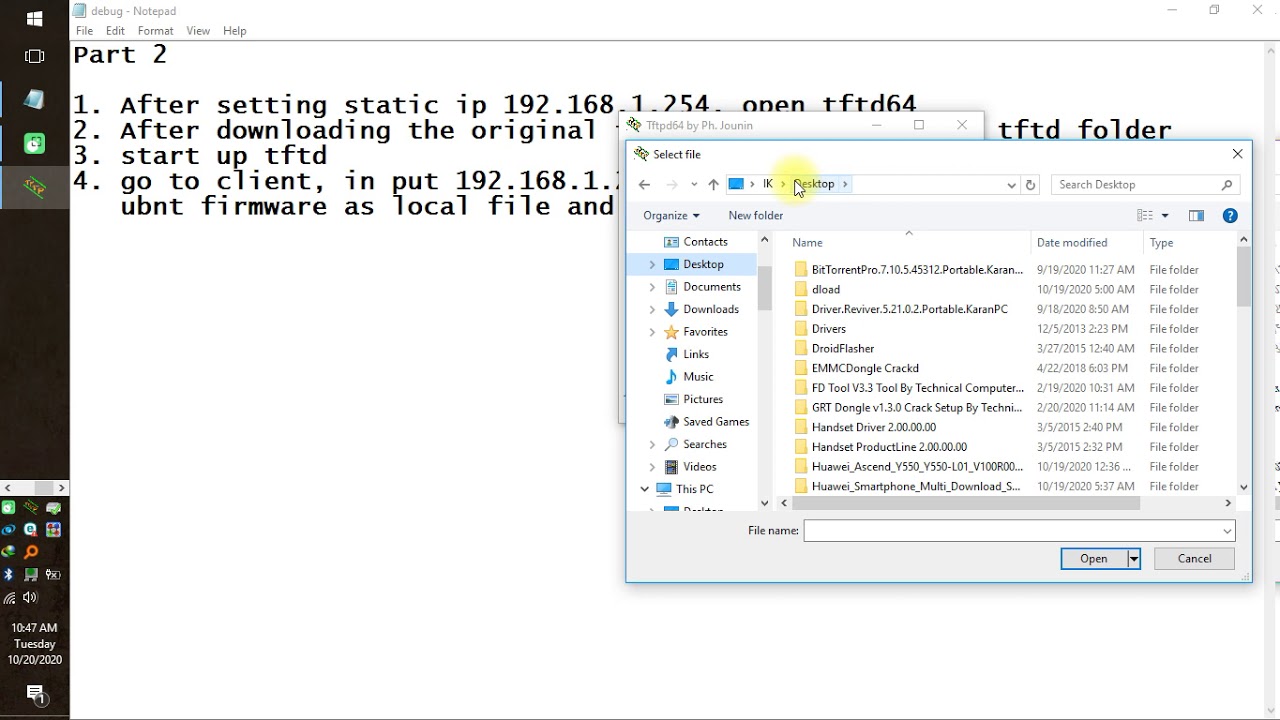The image size is (1280, 720).
Task: Open Task View on the taskbar
Action: [34, 56]
